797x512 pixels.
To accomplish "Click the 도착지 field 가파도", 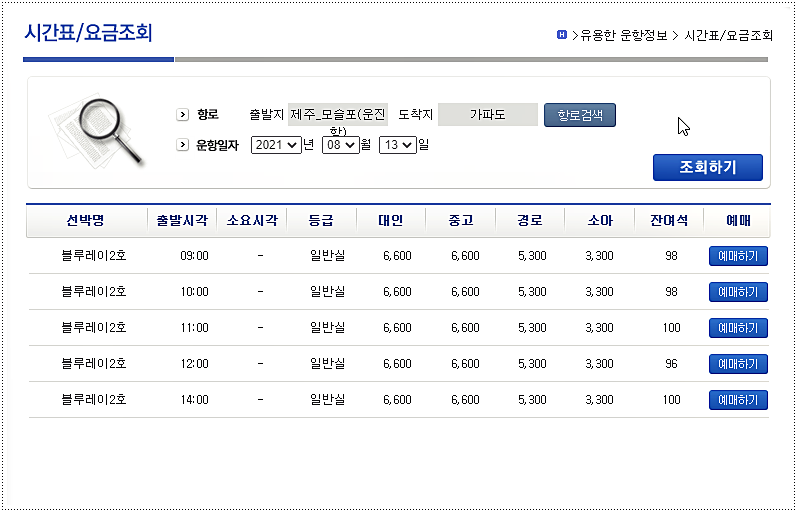I will coord(487,115).
